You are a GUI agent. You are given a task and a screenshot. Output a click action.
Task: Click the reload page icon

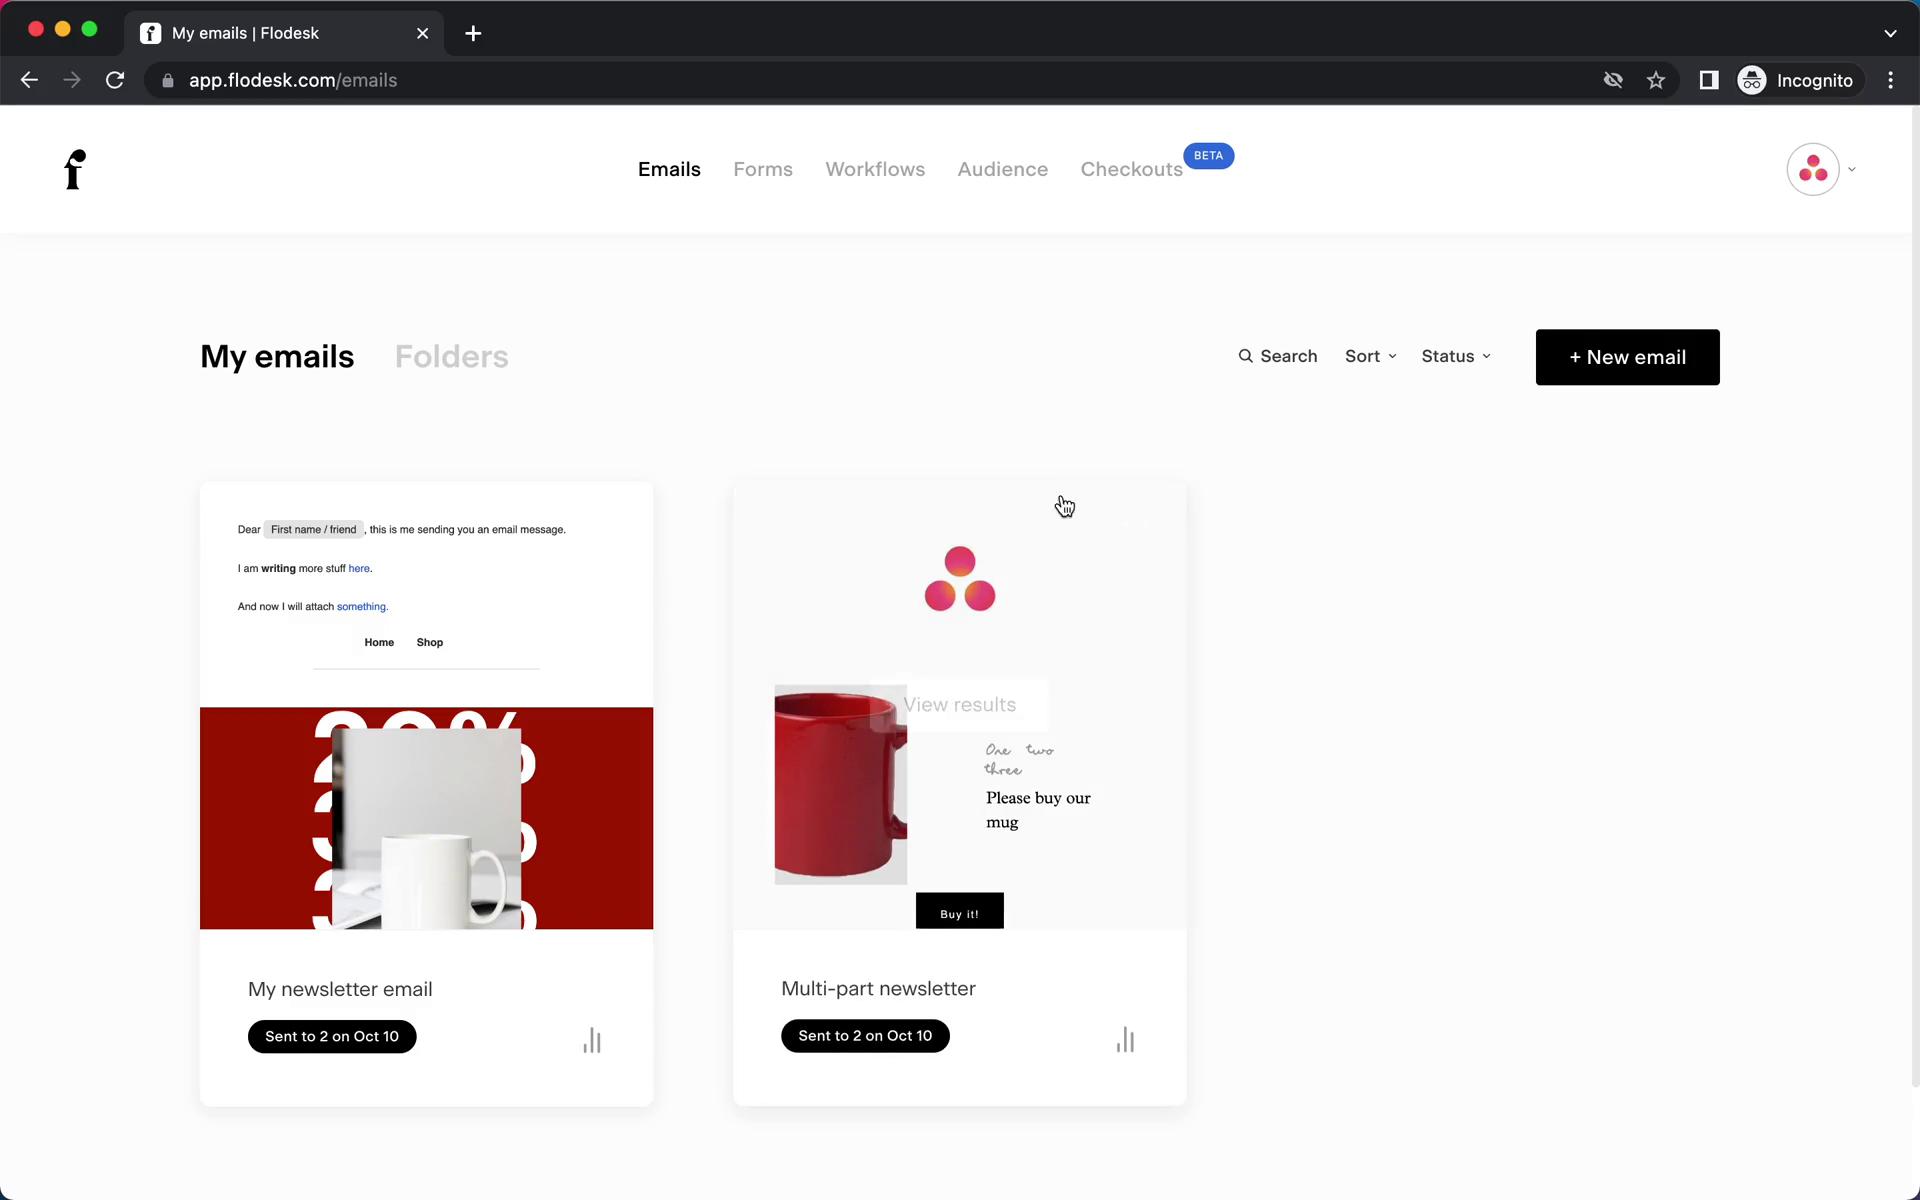click(117, 80)
